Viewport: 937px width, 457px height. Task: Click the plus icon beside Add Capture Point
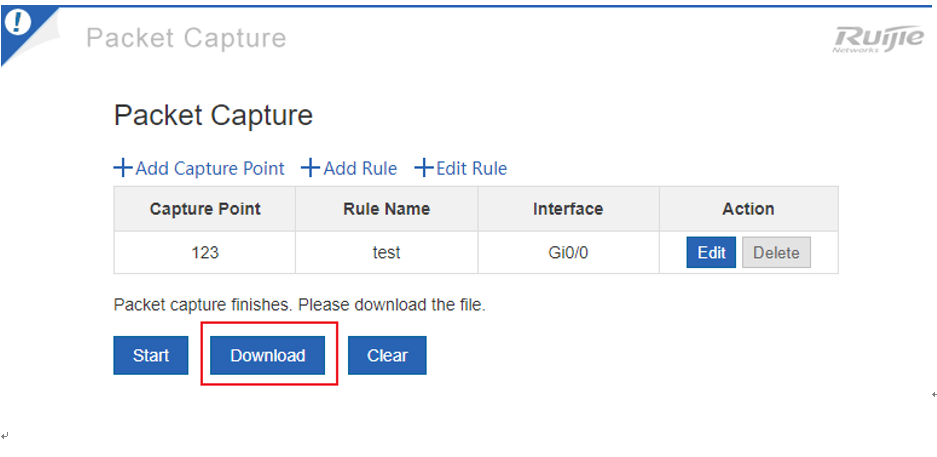tap(123, 168)
